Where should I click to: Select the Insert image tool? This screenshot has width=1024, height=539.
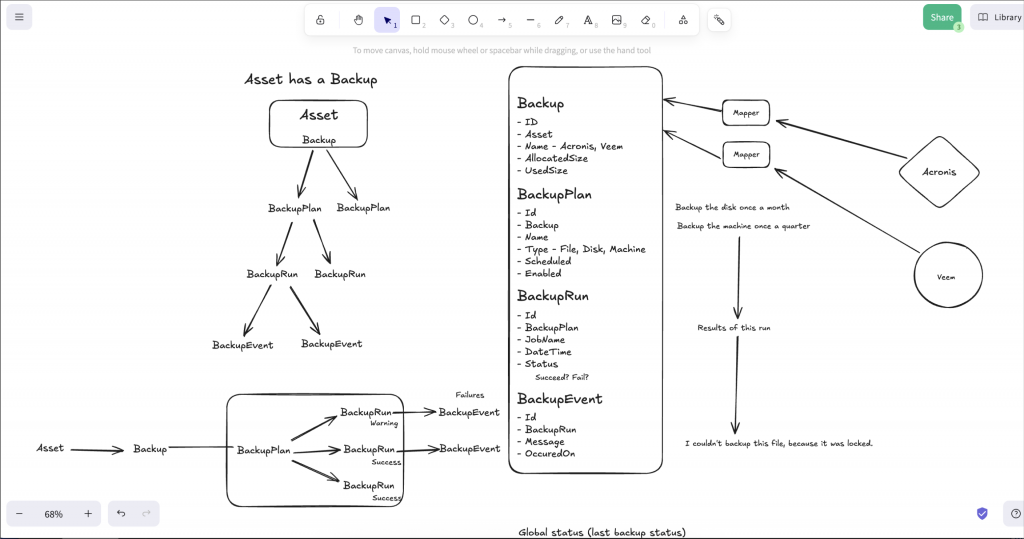click(x=617, y=20)
